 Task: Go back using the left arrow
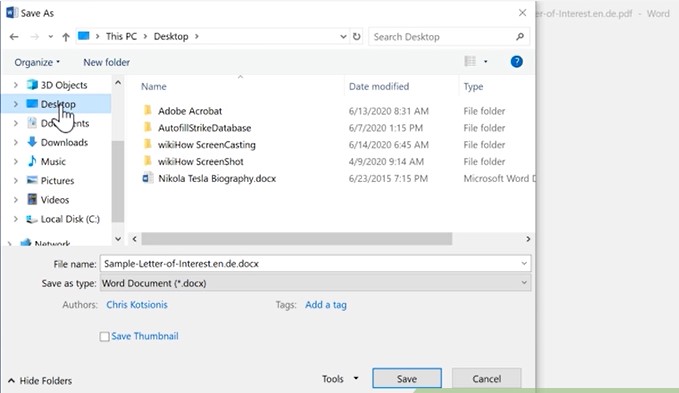14,37
